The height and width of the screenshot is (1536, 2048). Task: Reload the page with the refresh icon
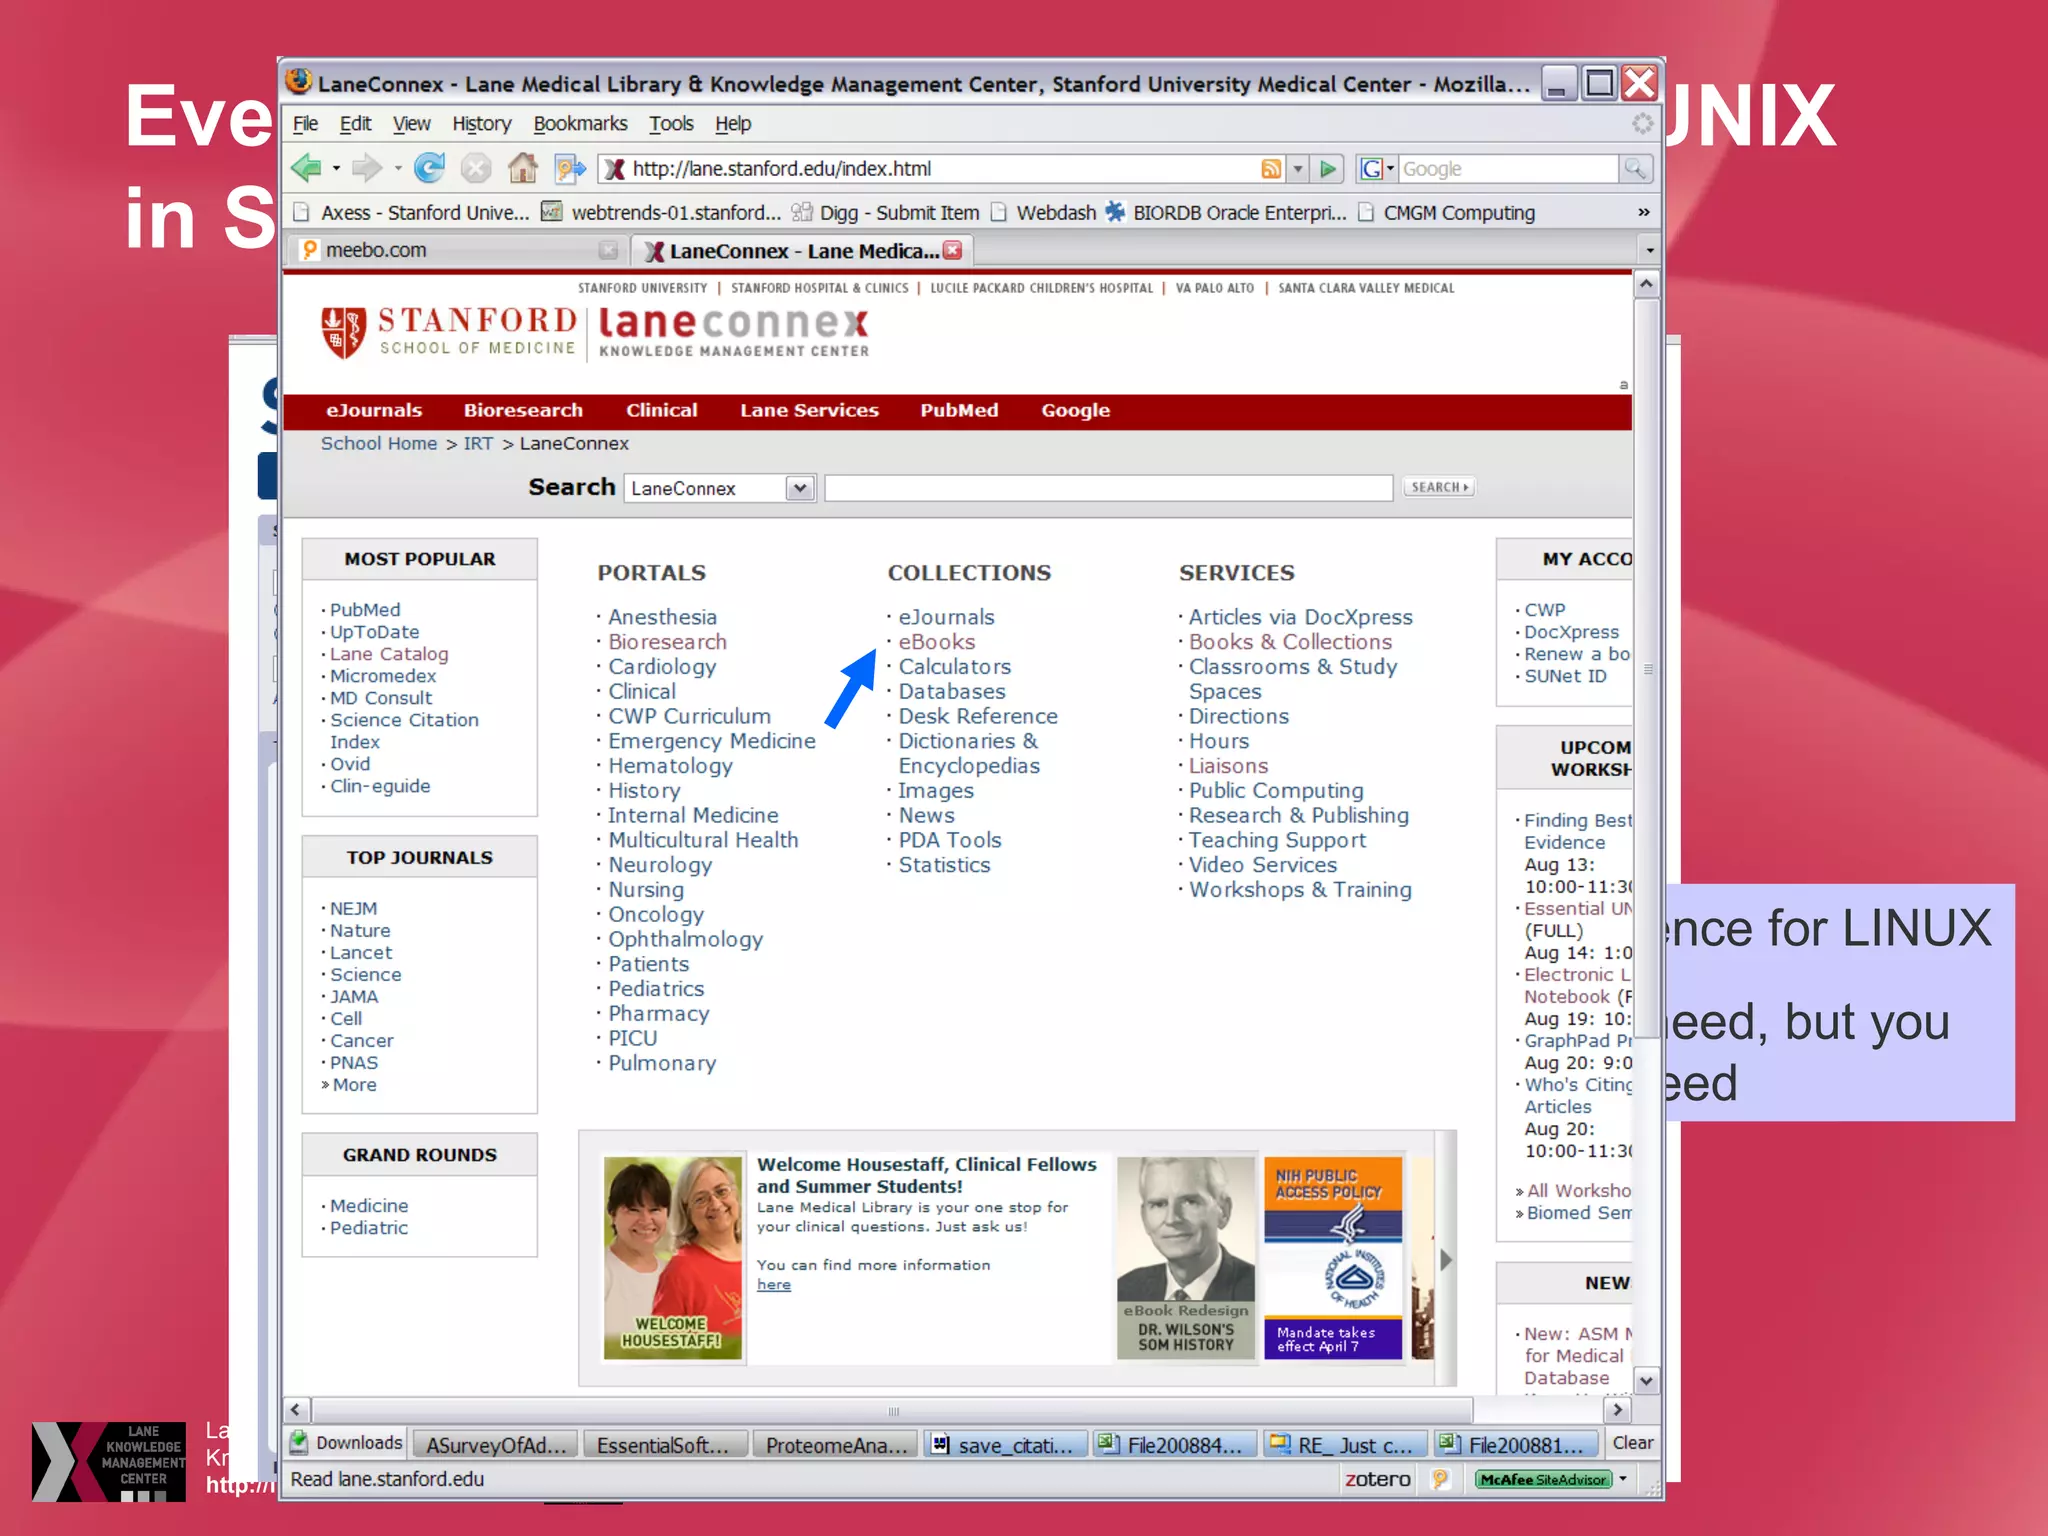coord(429,168)
